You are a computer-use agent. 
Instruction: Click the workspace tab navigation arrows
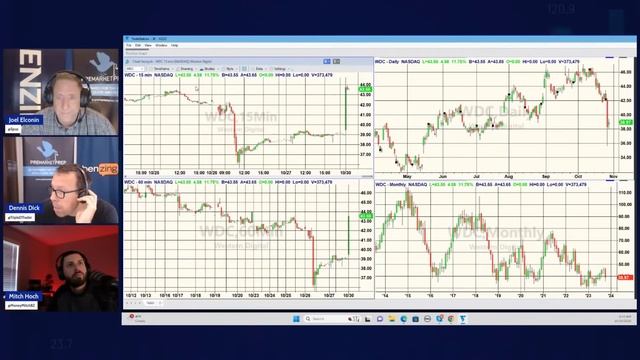[133, 303]
